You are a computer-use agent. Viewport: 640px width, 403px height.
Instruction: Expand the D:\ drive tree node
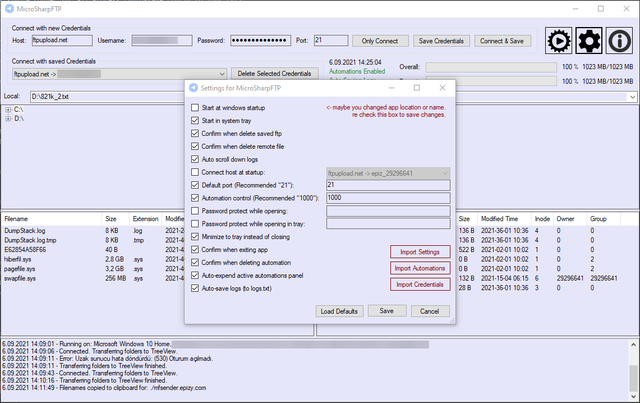click(8, 119)
